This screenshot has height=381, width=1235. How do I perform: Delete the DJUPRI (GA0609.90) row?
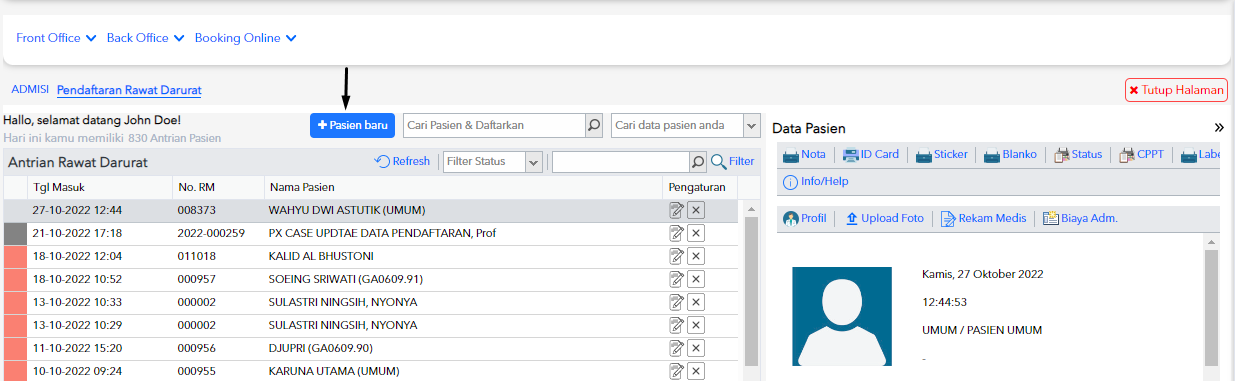[x=697, y=348]
